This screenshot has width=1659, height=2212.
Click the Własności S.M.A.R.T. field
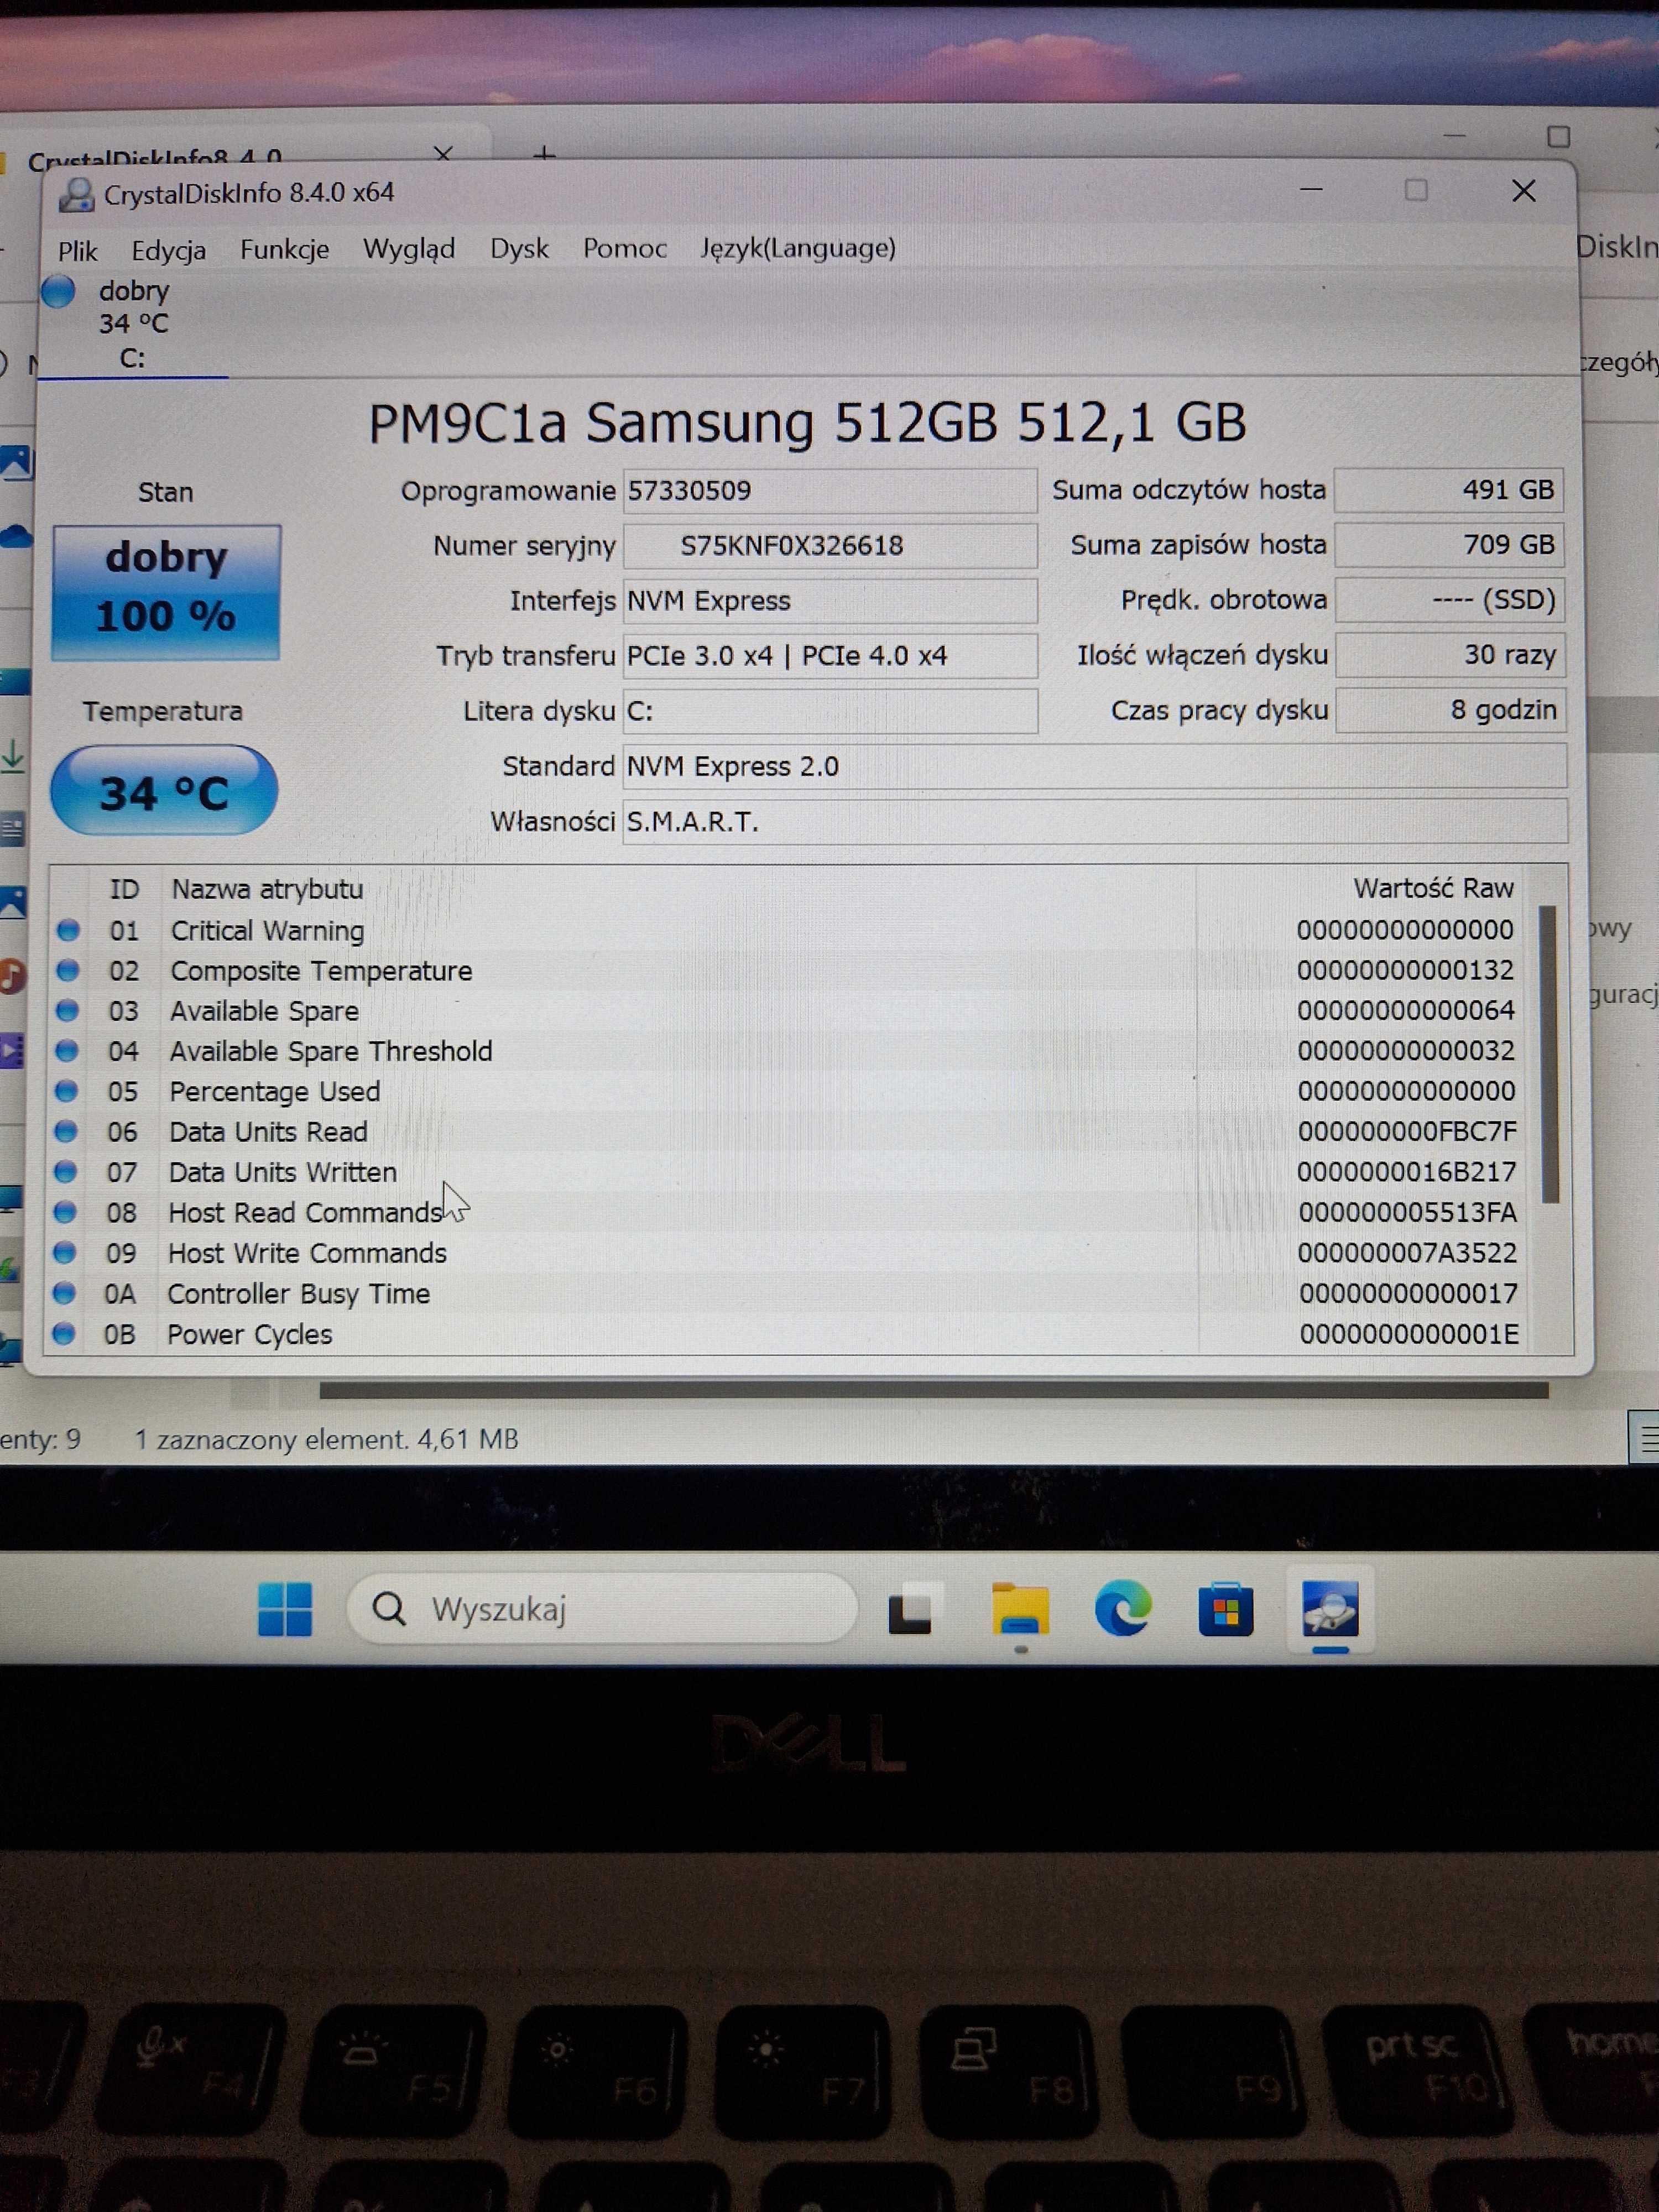tap(1094, 821)
